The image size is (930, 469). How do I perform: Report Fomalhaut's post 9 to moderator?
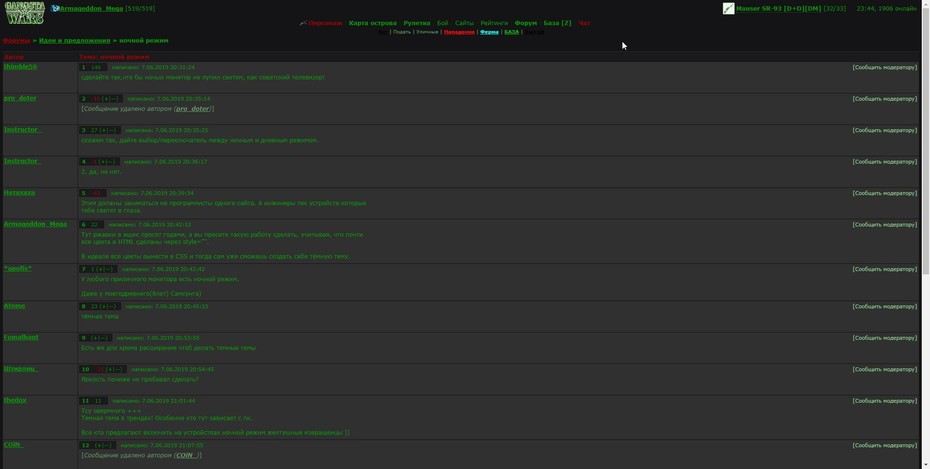coord(884,338)
